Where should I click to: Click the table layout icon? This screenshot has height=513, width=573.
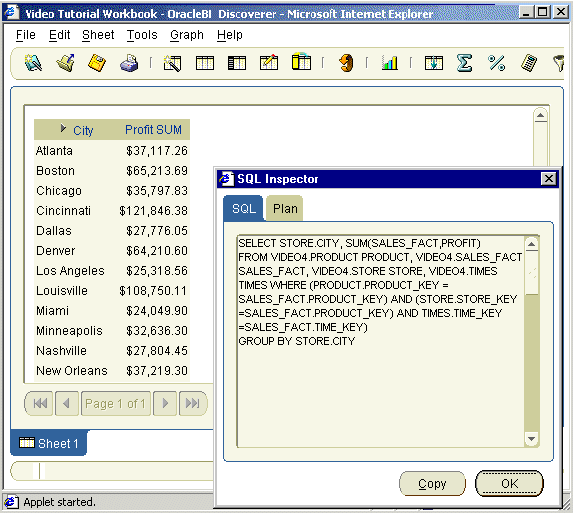[205, 63]
